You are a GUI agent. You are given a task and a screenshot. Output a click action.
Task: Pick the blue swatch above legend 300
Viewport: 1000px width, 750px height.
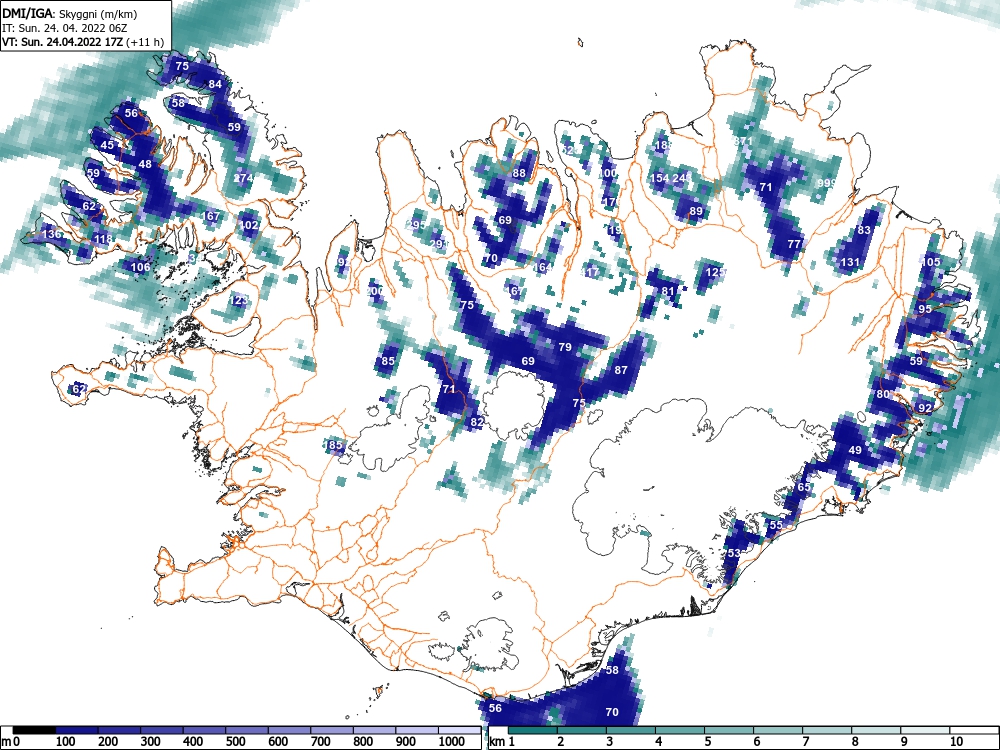point(162,730)
